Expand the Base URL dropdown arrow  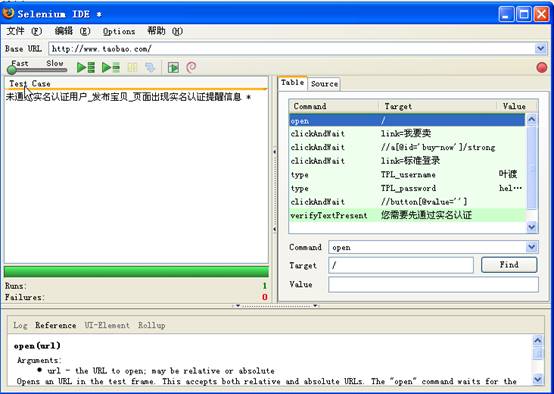(540, 48)
